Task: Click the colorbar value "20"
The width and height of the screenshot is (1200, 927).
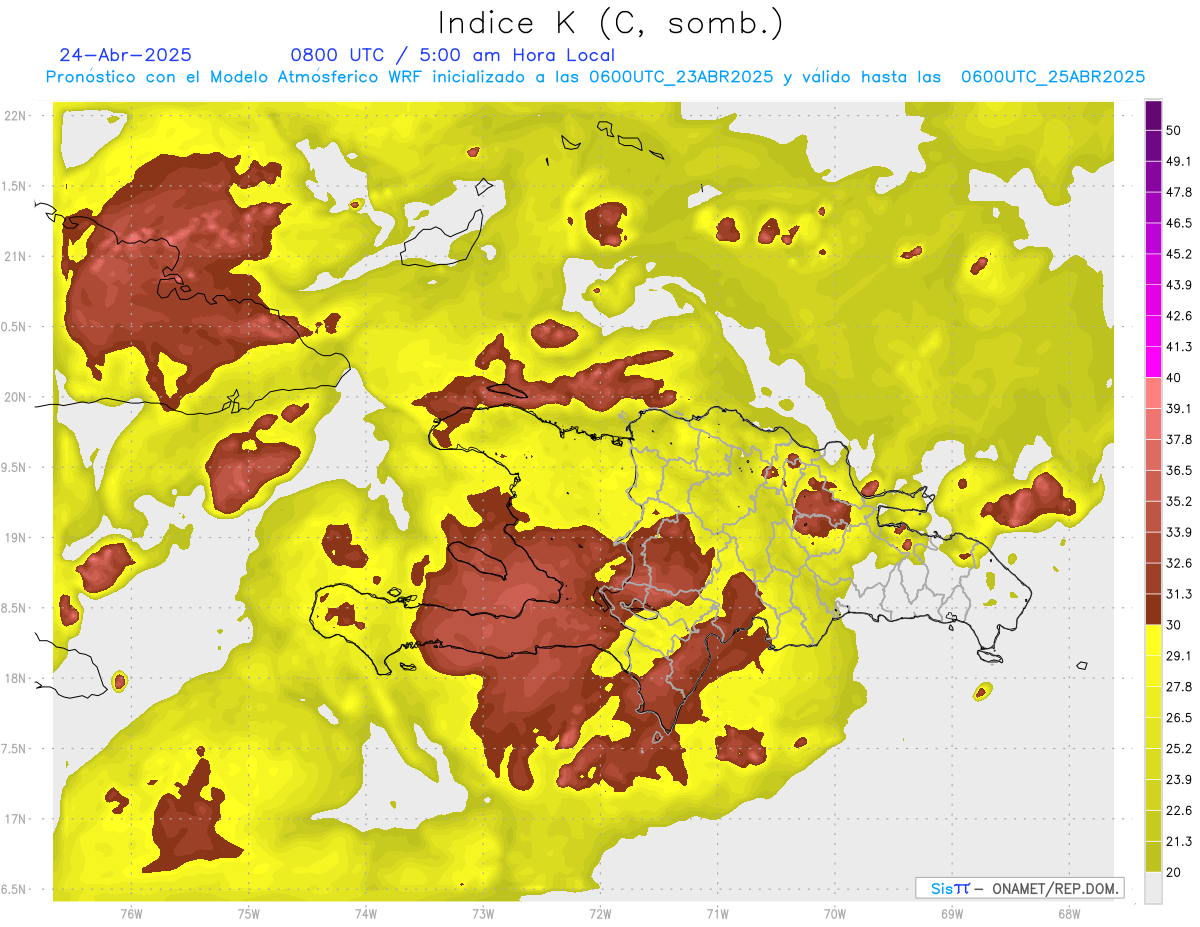Action: coord(1174,872)
